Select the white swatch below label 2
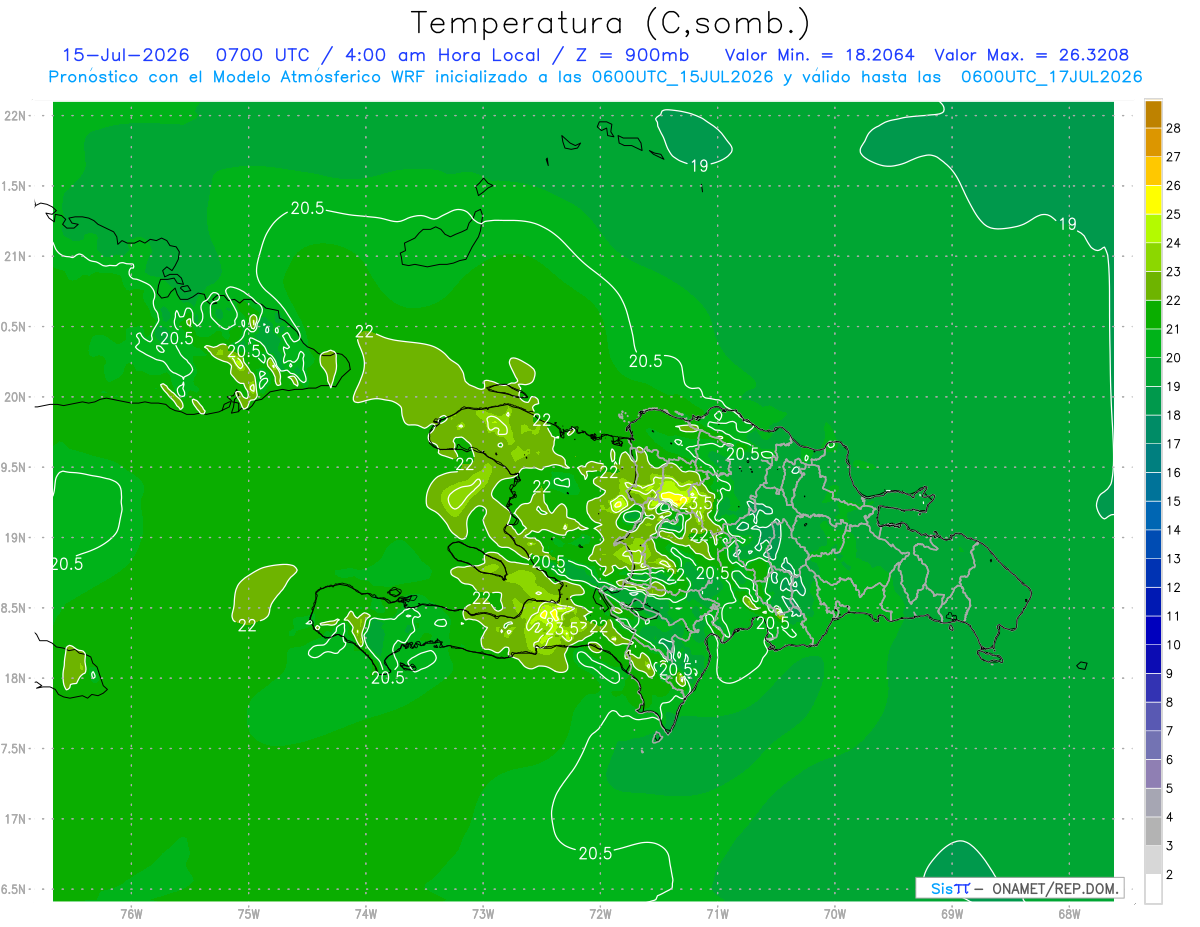This screenshot has height=927, width=1200. pyautogui.click(x=1153, y=889)
